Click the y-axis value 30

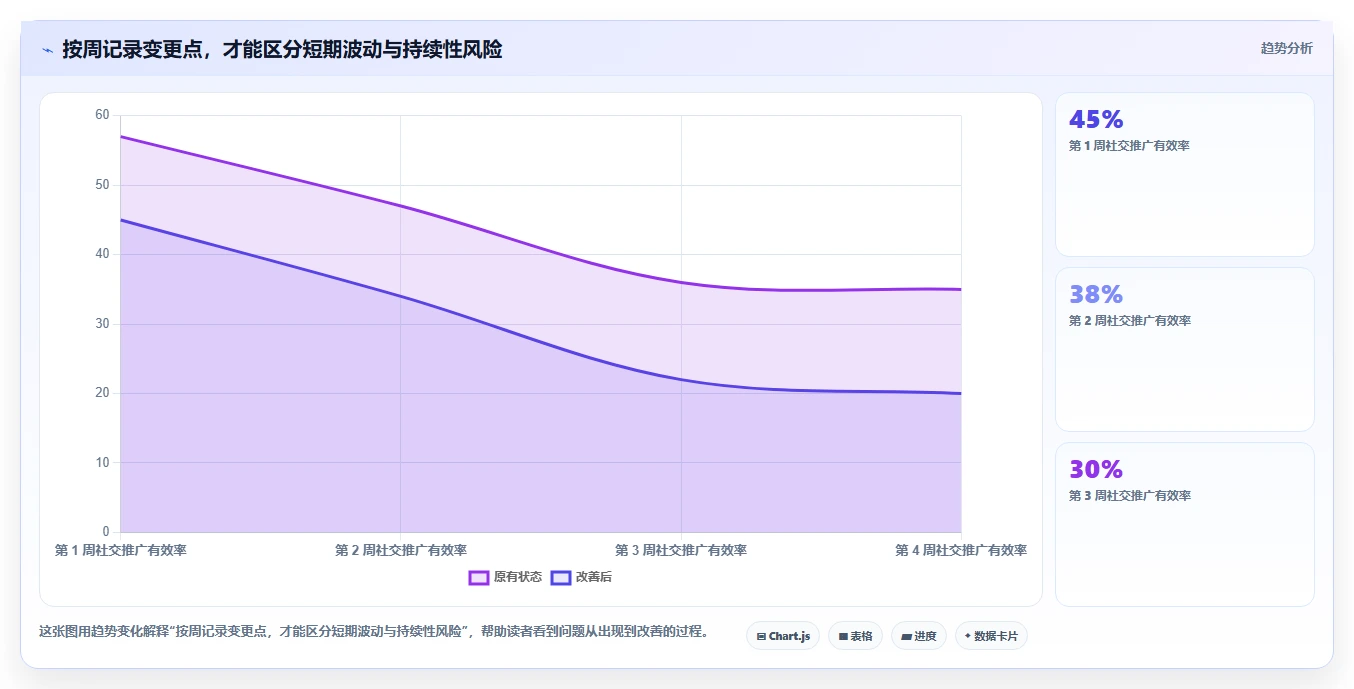click(102, 324)
